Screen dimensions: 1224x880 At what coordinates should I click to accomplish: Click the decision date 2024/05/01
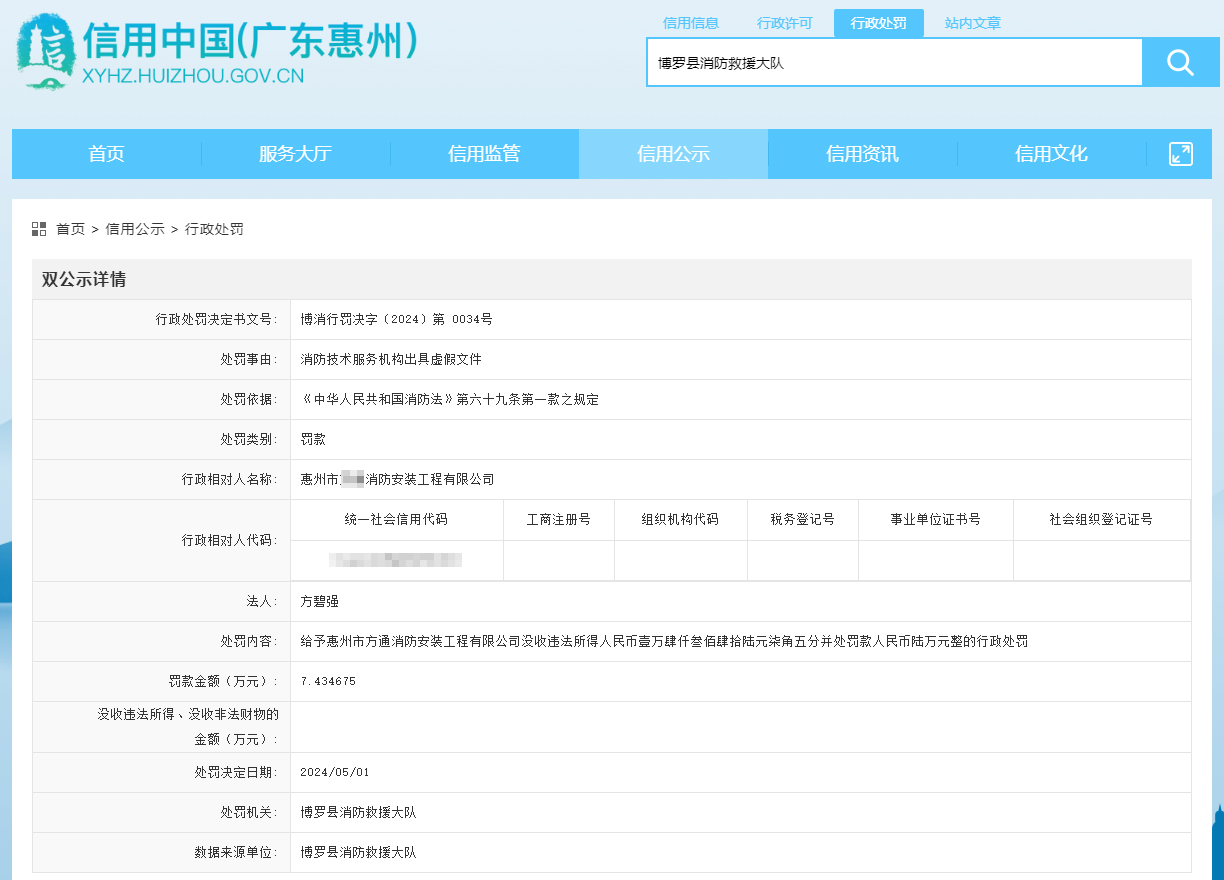point(335,773)
